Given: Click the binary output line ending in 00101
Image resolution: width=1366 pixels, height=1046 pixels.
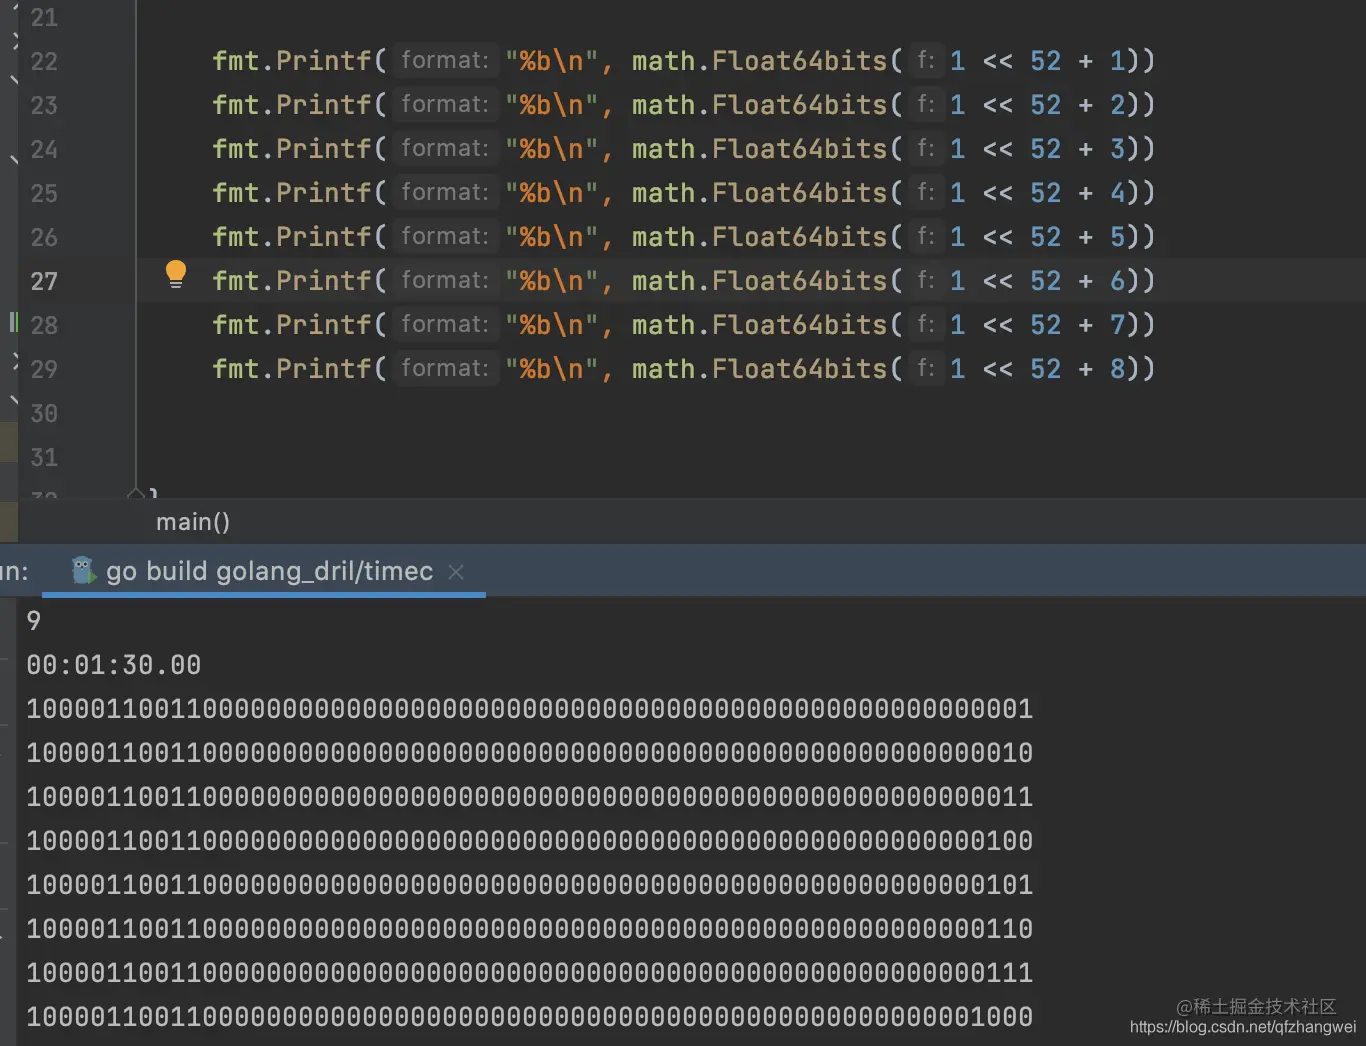Looking at the screenshot, I should (x=529, y=885).
